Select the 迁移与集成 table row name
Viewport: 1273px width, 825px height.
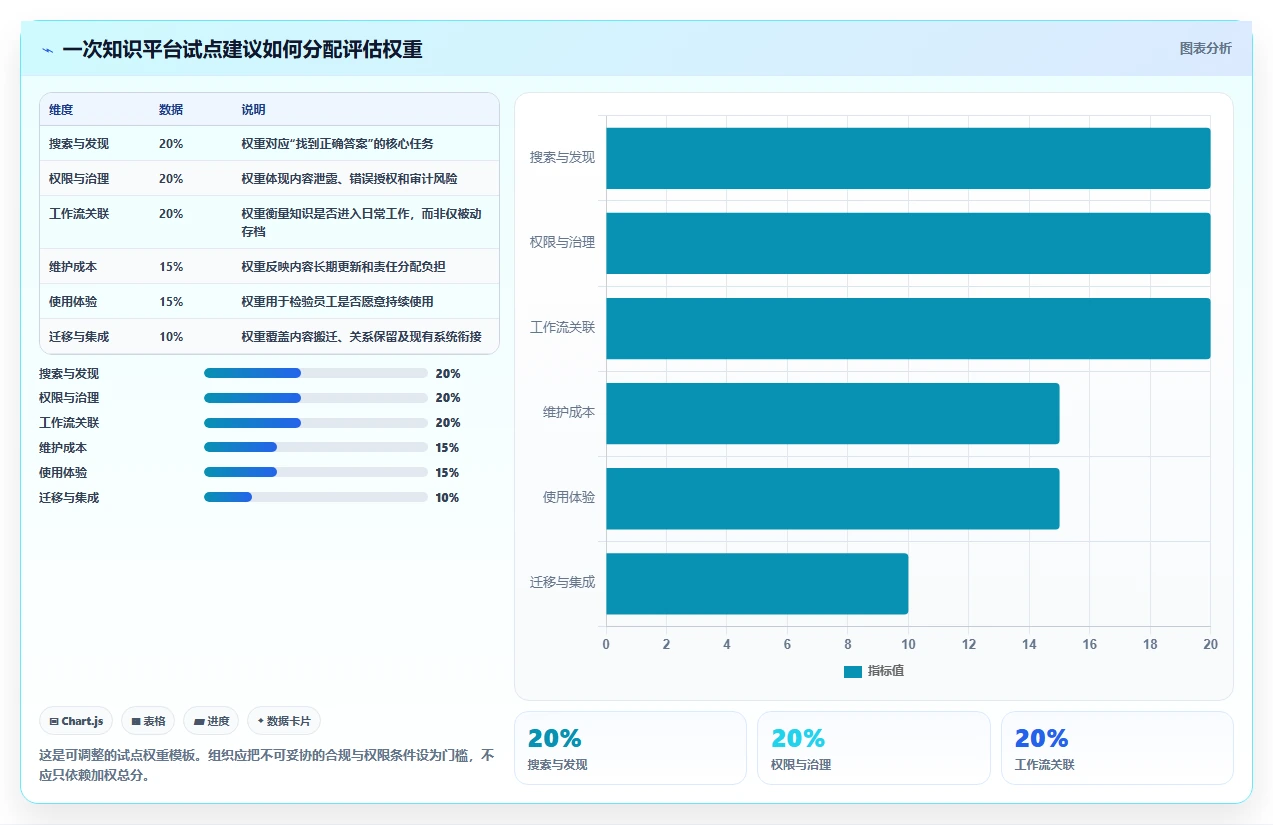pyautogui.click(x=79, y=337)
